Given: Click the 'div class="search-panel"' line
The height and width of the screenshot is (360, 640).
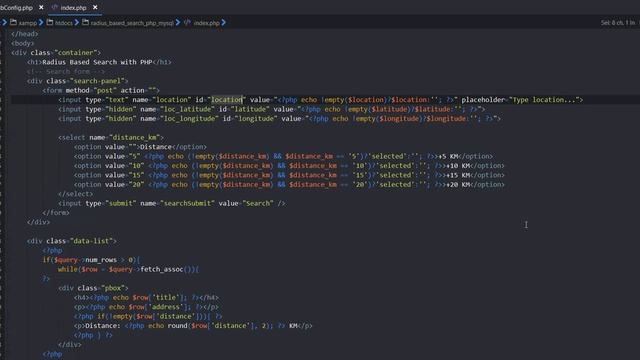Looking at the screenshot, I should pos(78,81).
